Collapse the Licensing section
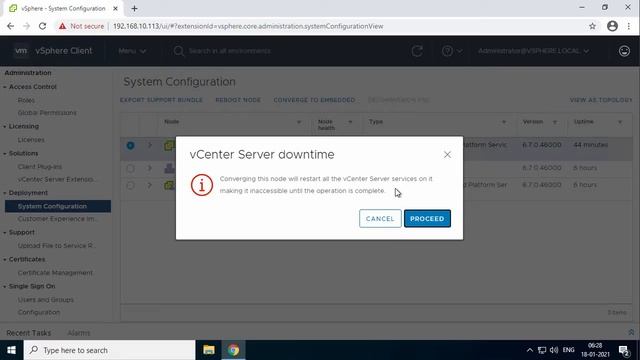The height and width of the screenshot is (360, 640). [x=5, y=127]
